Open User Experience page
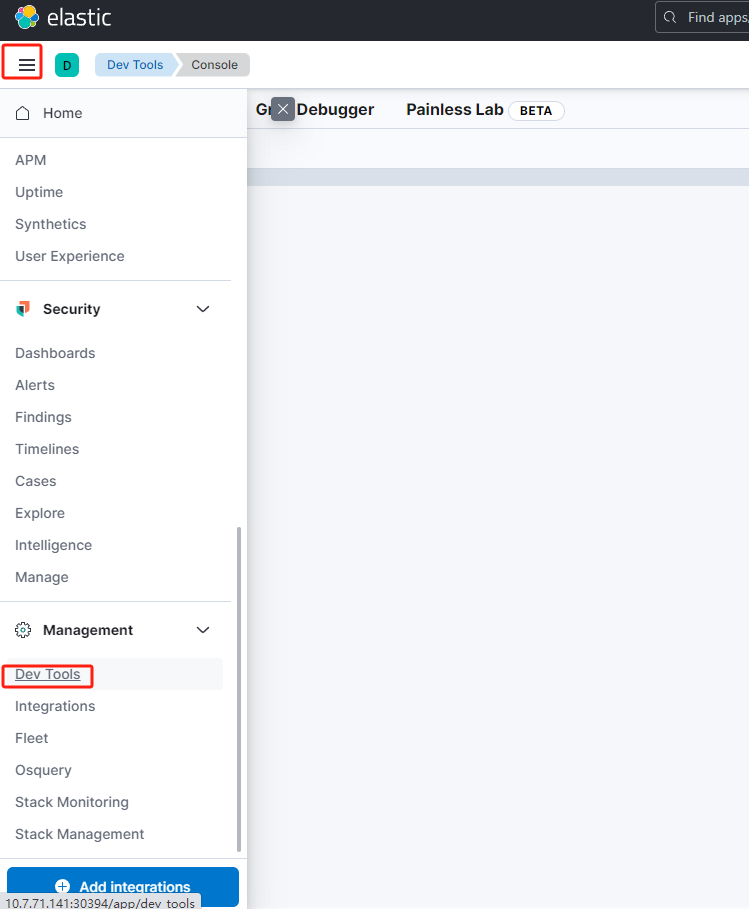Viewport: 749px width, 909px height. pyautogui.click(x=70, y=256)
